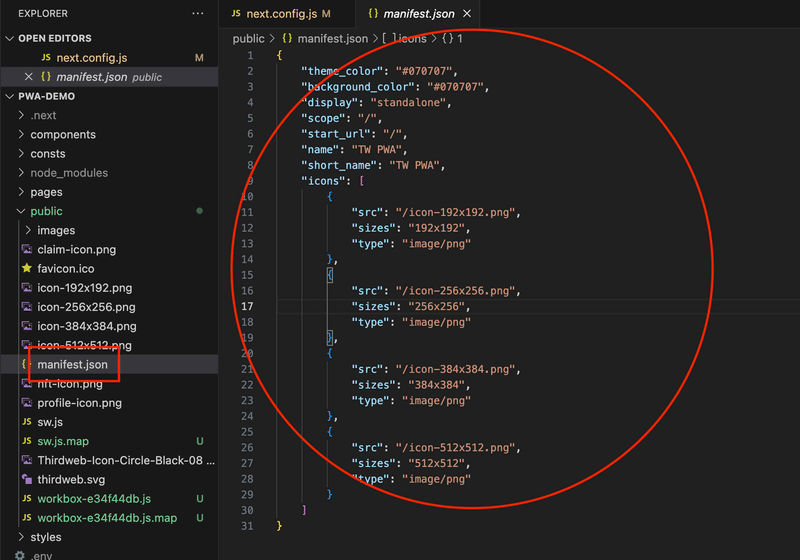Click the EXPLORER panel title

pyautogui.click(x=43, y=14)
